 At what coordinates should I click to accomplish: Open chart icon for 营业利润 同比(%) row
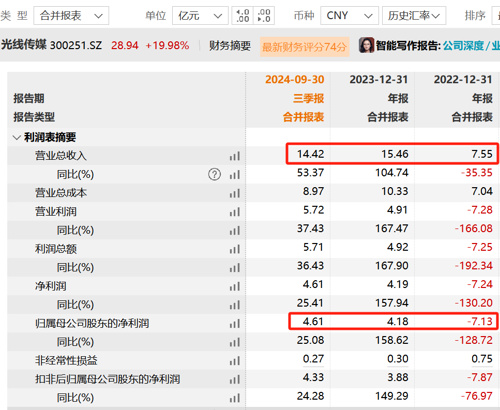[235, 230]
